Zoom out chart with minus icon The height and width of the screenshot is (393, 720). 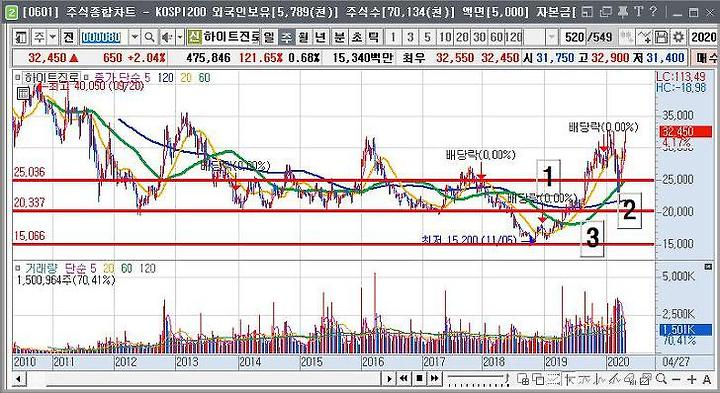tap(676, 380)
